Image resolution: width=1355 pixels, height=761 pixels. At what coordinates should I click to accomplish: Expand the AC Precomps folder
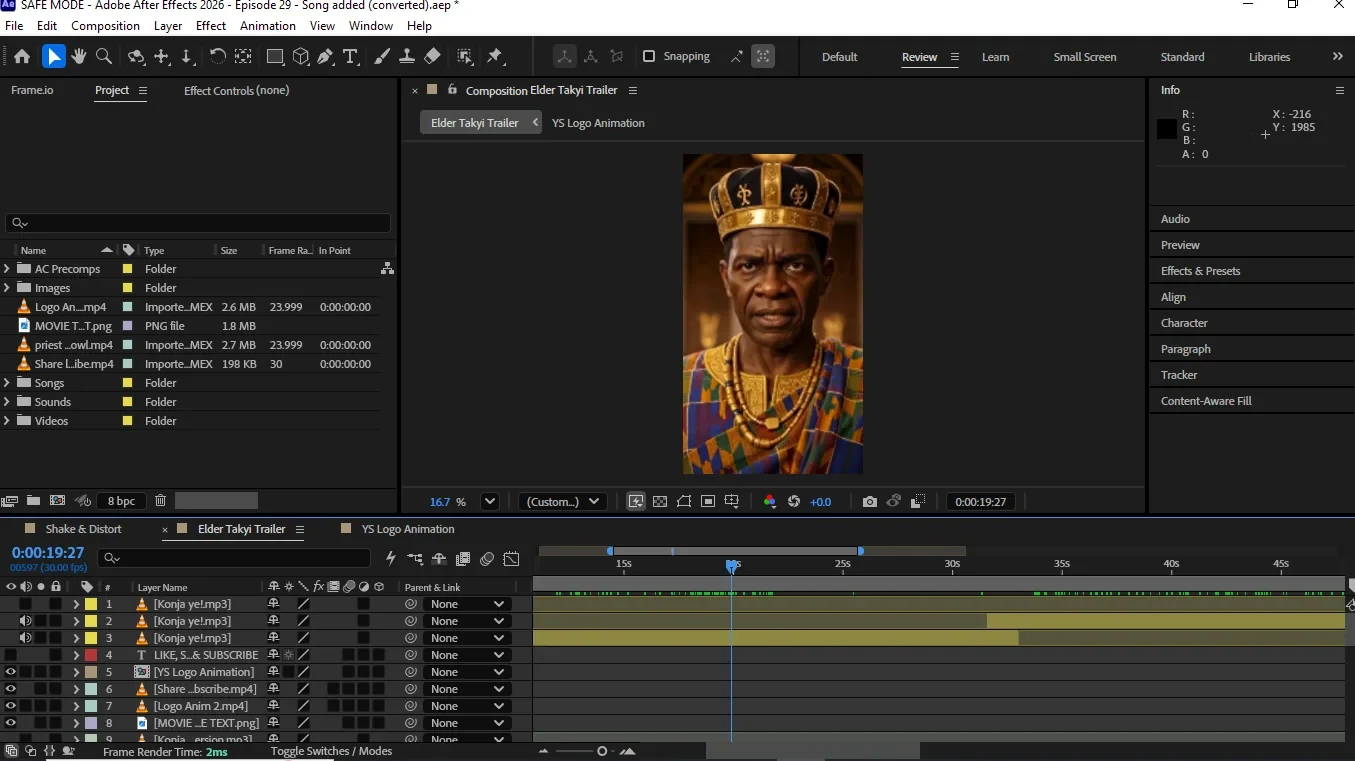[x=7, y=268]
